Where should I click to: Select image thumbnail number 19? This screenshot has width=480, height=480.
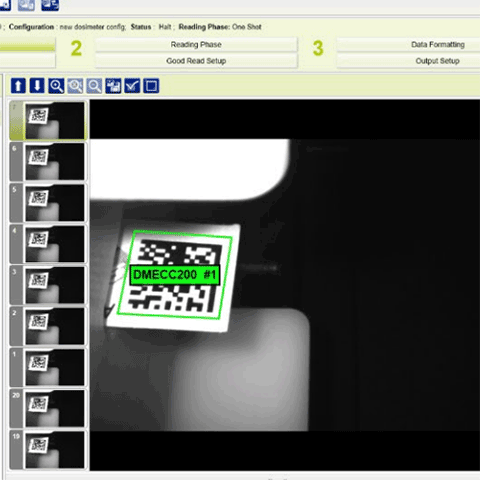48,450
